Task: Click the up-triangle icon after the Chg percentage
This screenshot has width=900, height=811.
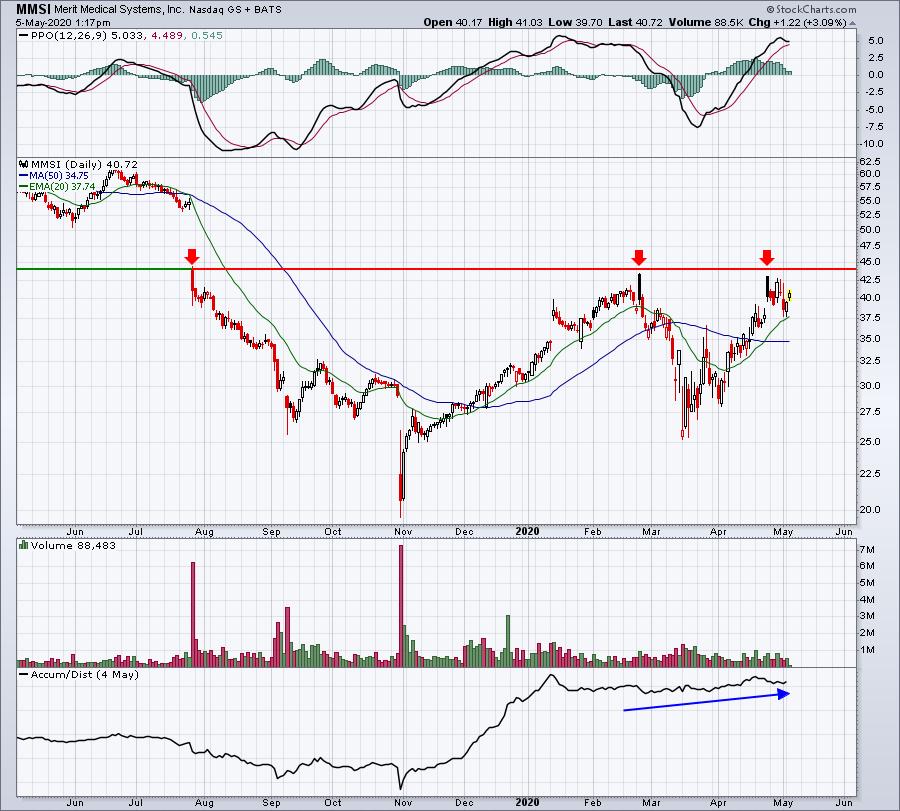Action: coord(852,23)
